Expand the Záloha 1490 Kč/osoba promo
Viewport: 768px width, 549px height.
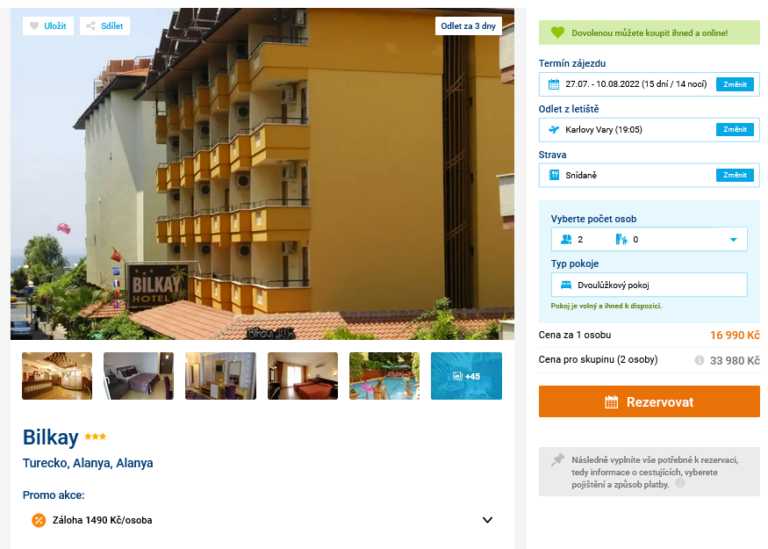(487, 520)
